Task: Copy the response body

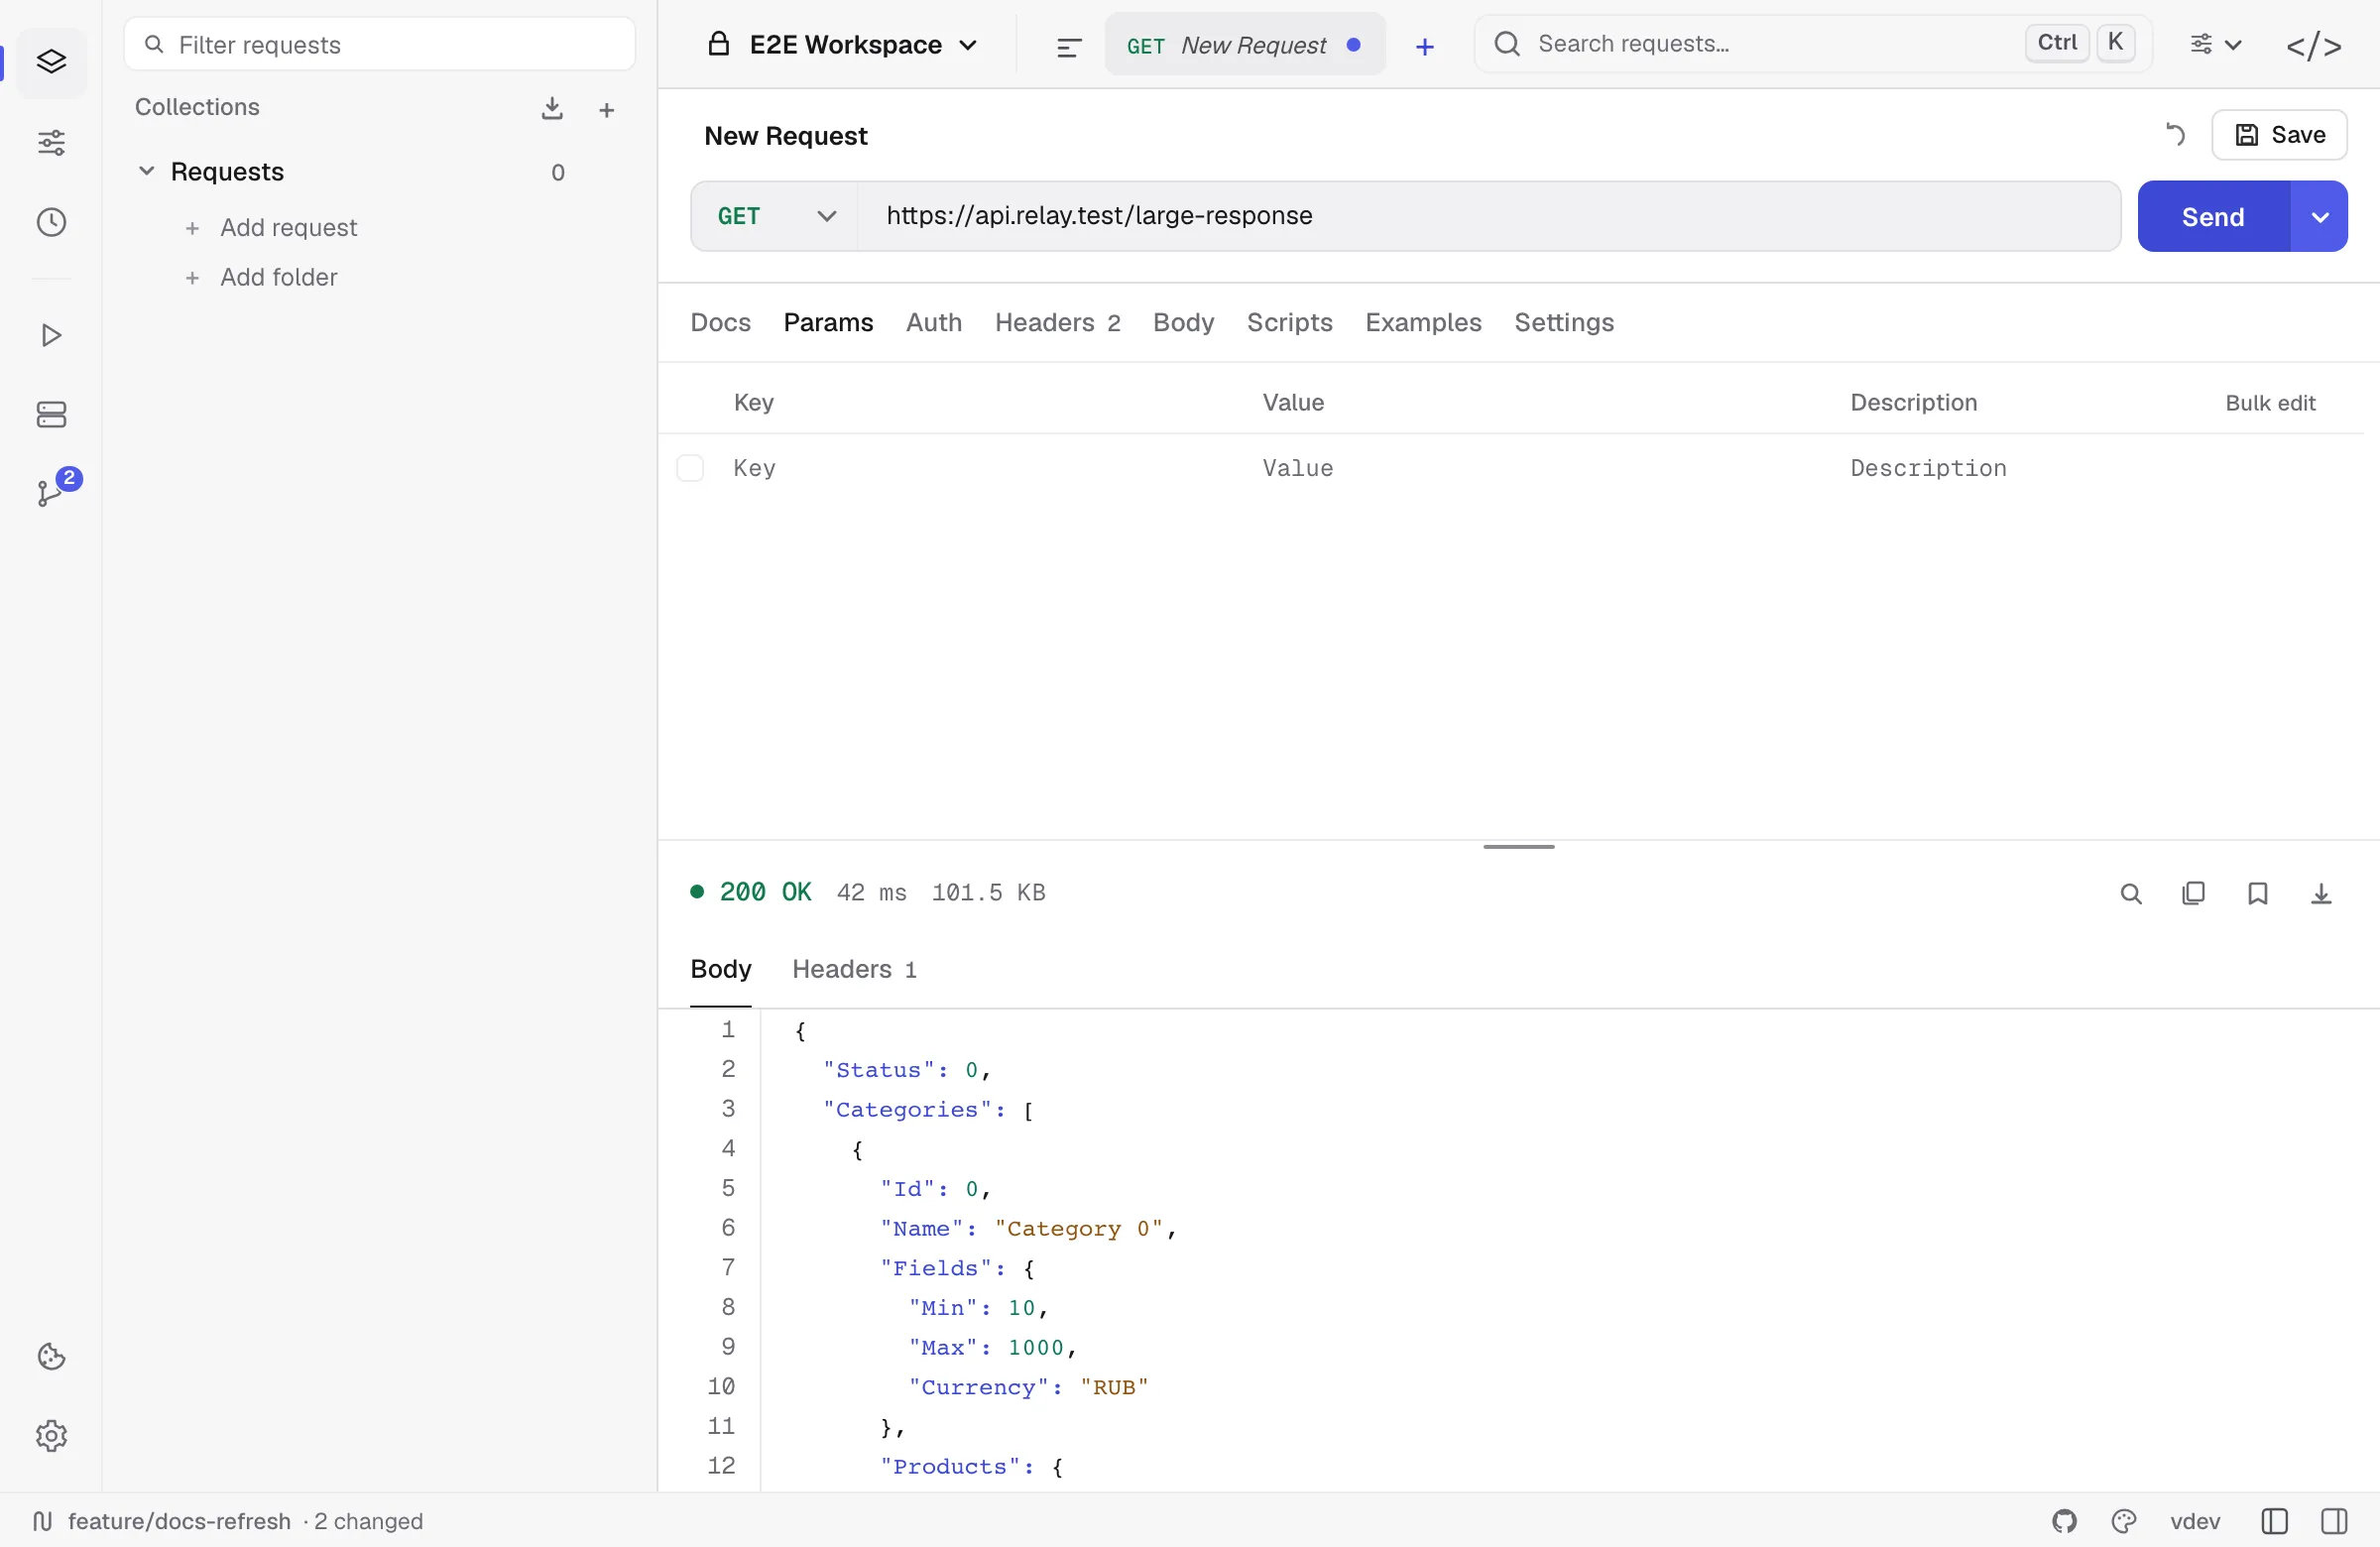Action: [2194, 894]
